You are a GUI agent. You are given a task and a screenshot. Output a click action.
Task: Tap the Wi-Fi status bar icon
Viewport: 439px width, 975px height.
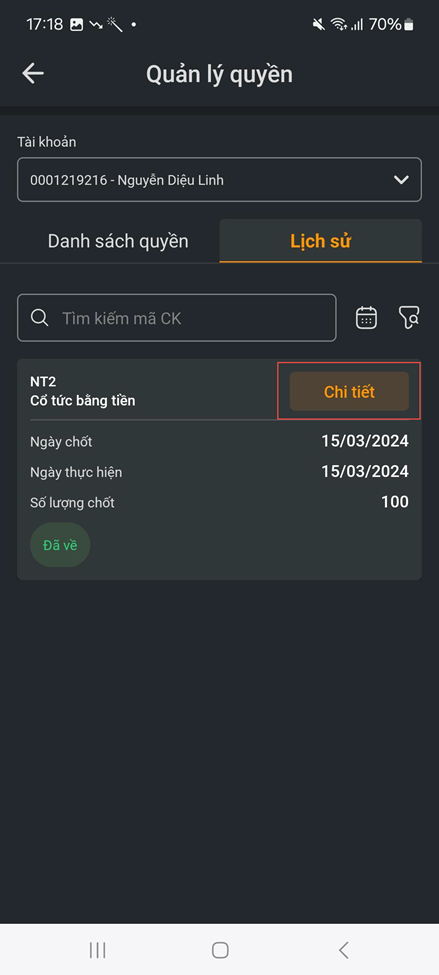(338, 24)
